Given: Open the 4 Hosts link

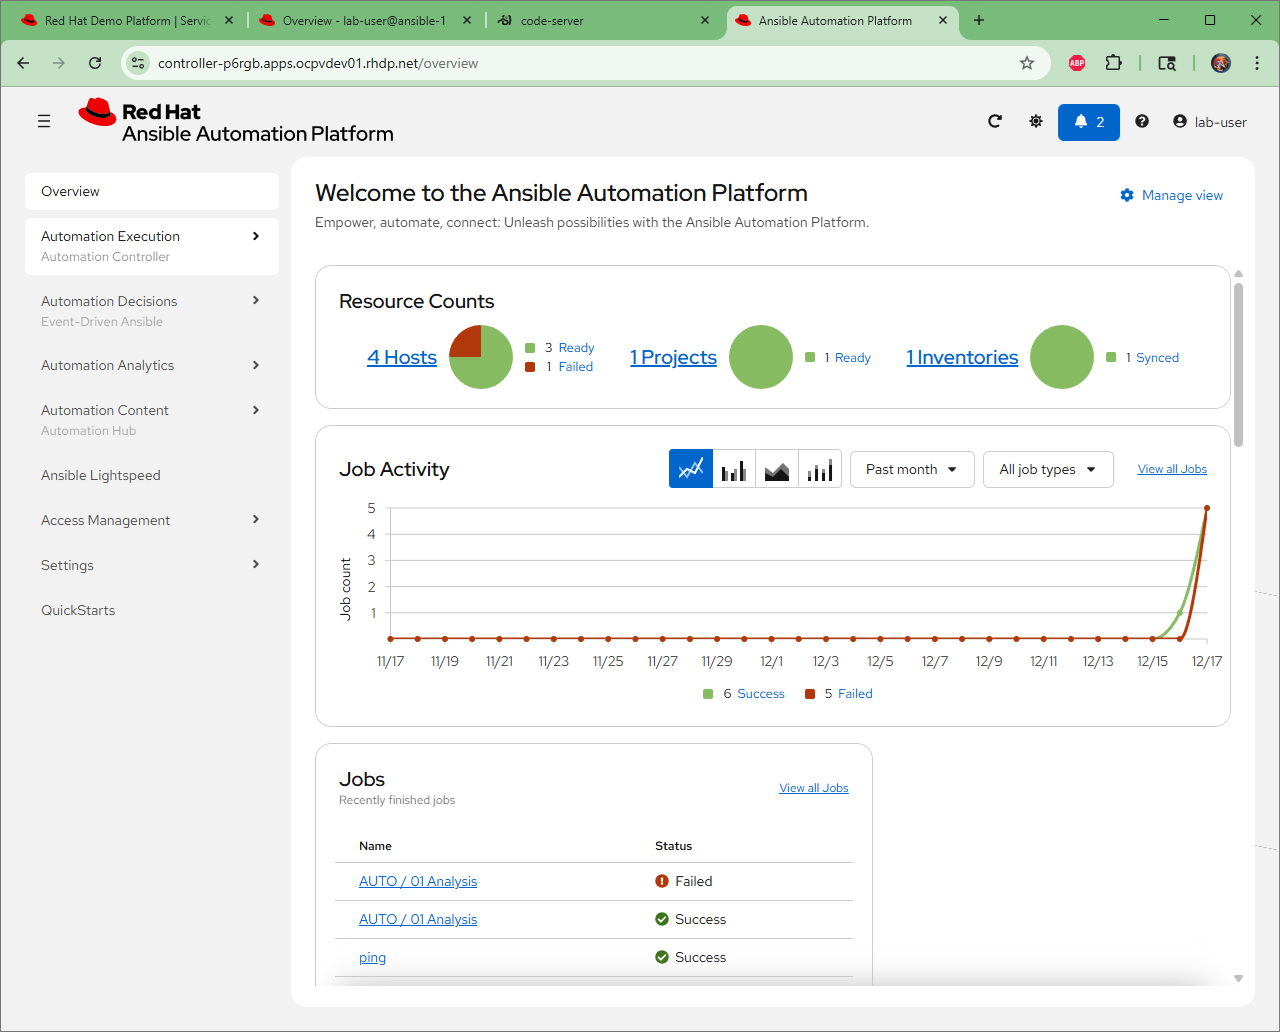Looking at the screenshot, I should point(402,357).
